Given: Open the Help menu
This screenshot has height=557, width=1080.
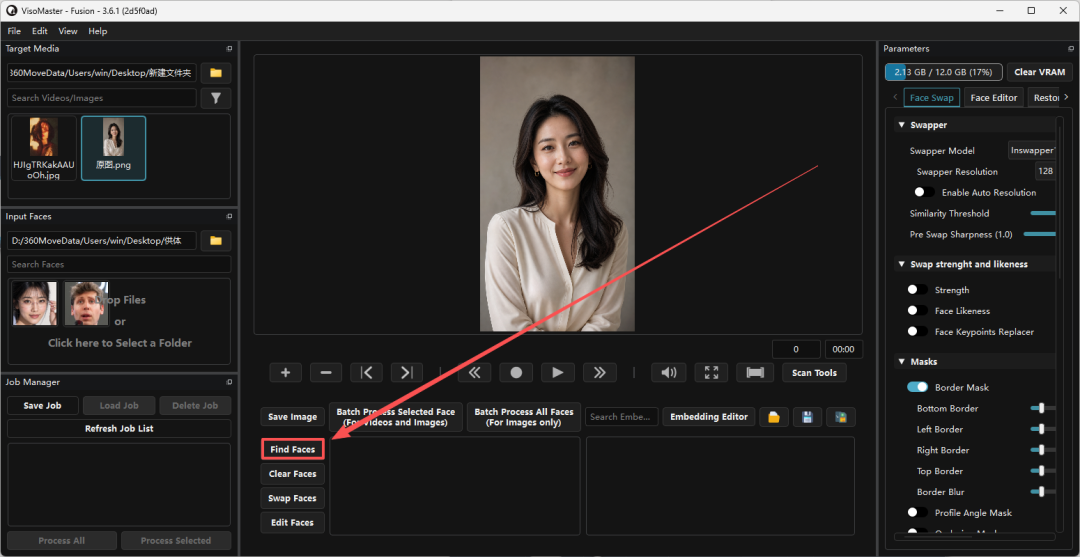Looking at the screenshot, I should tap(98, 31).
